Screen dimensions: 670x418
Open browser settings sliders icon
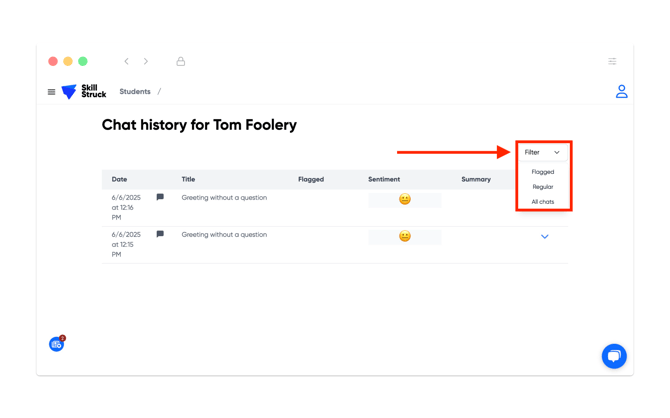pos(612,61)
